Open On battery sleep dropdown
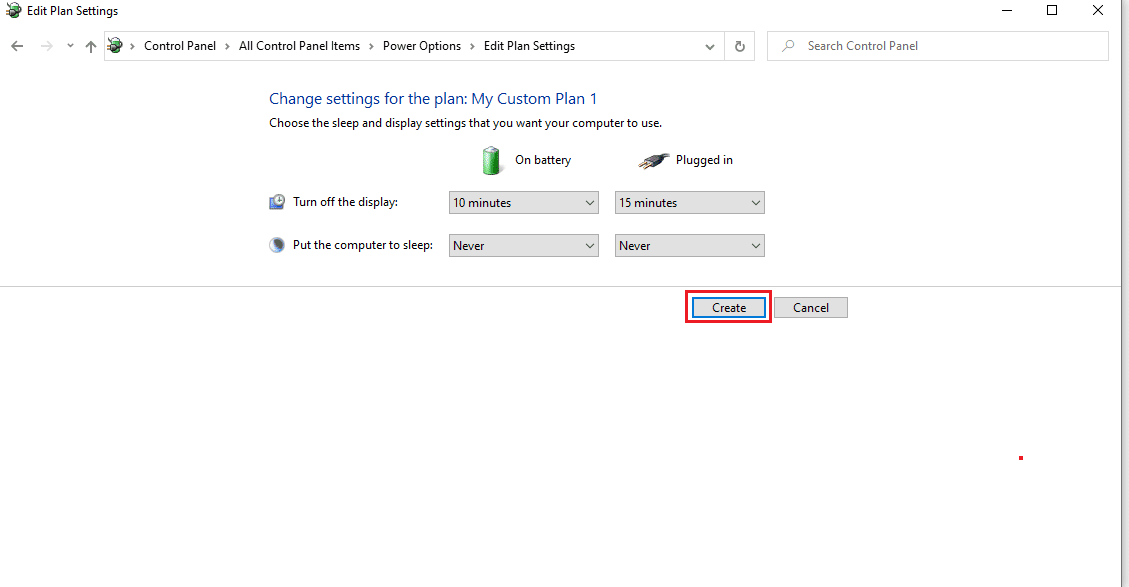Screen dimensions: 1129x587 coord(523,246)
